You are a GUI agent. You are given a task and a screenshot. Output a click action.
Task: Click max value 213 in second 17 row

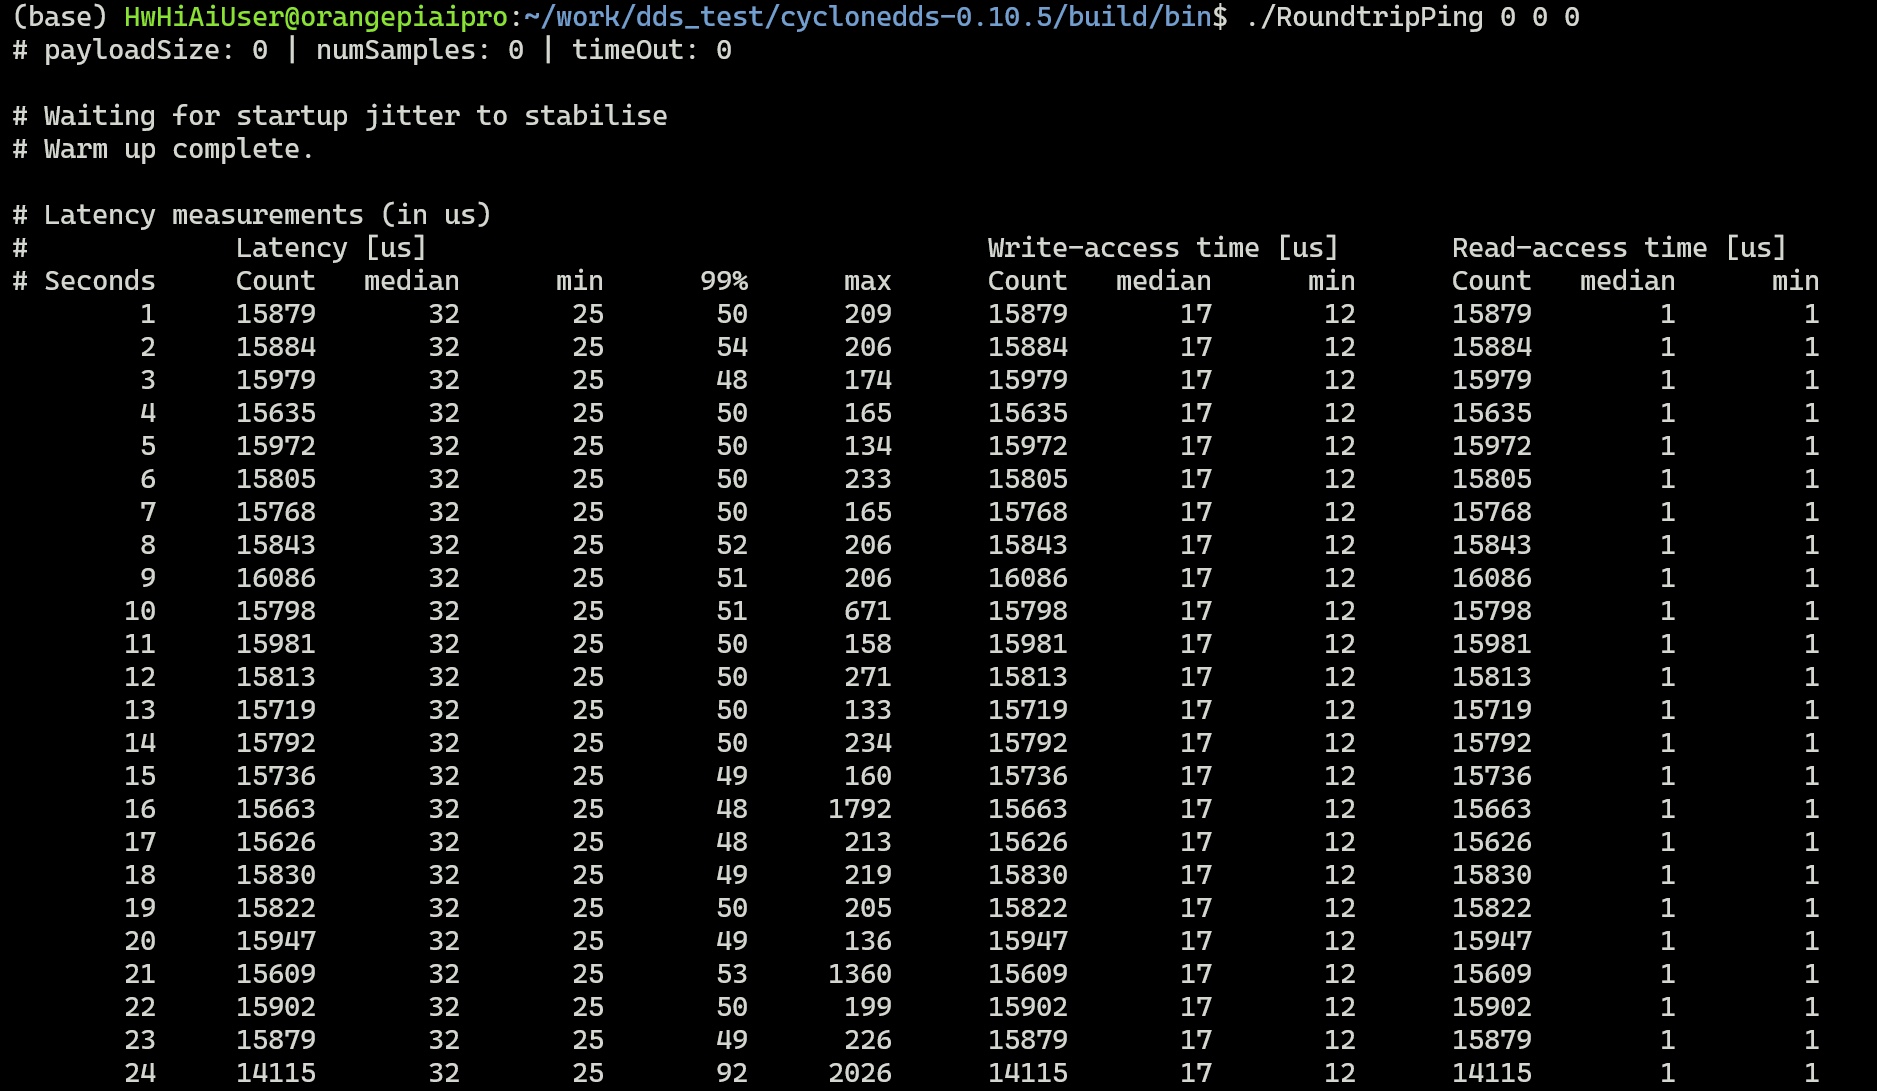pos(868,842)
